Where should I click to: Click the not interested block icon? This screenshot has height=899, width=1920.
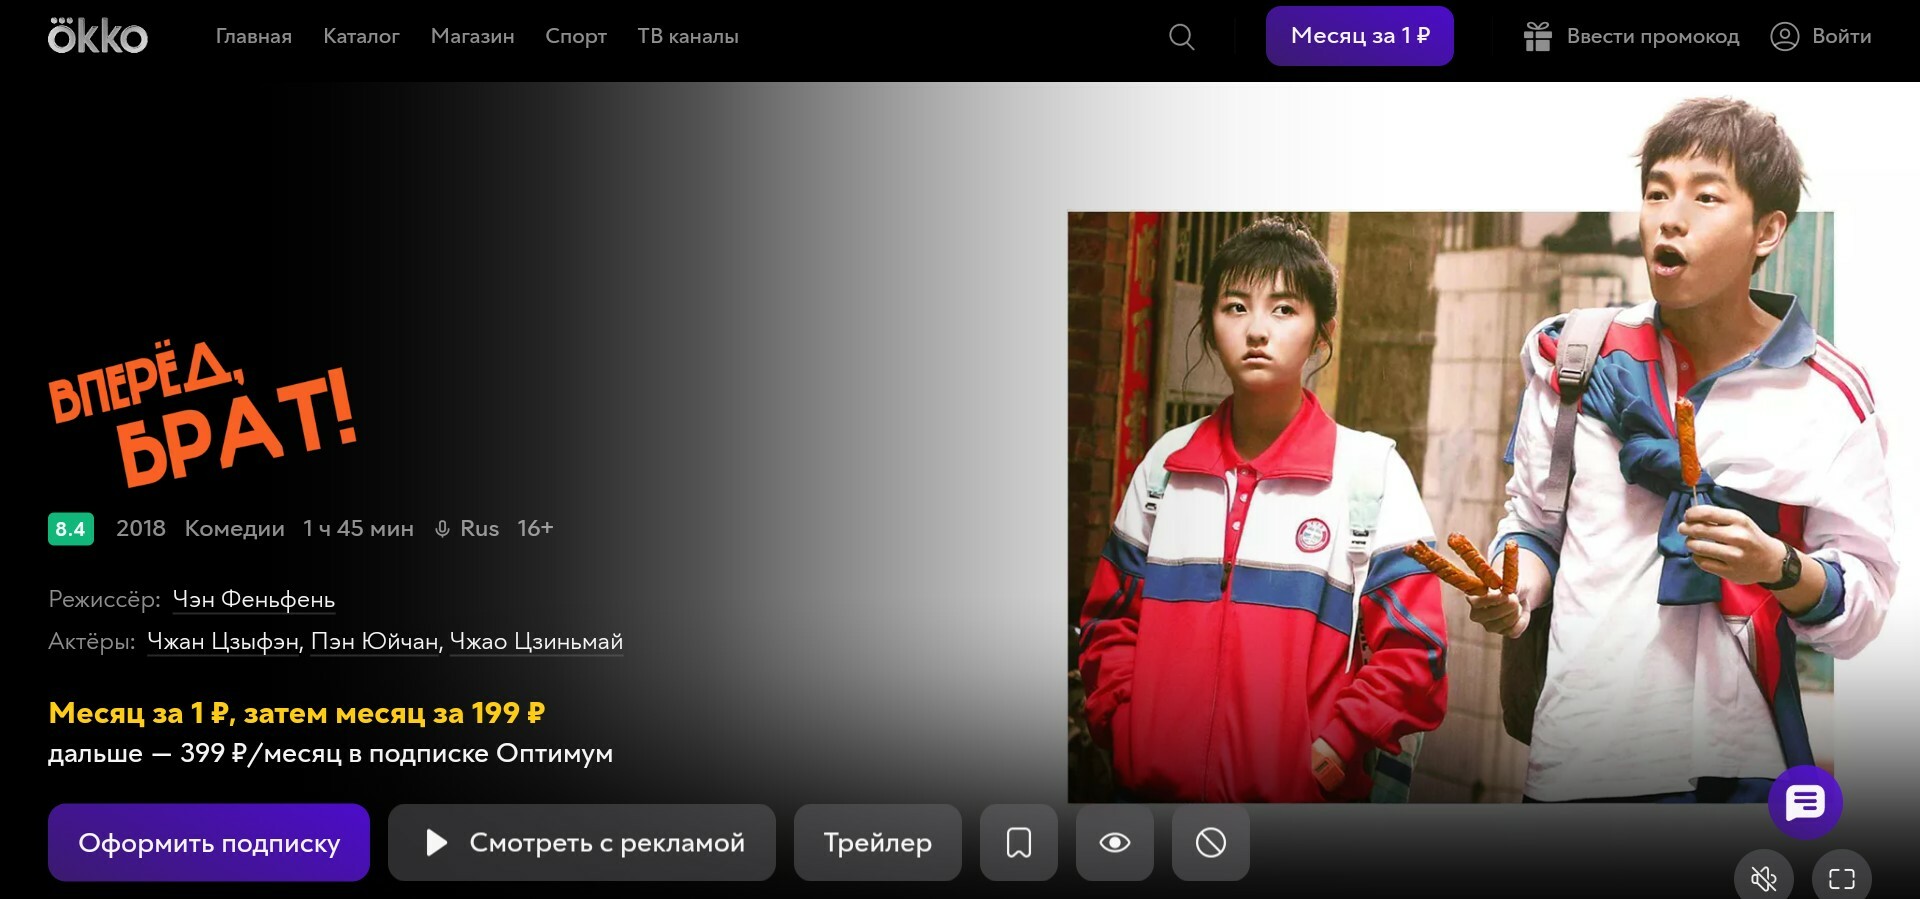(1210, 843)
